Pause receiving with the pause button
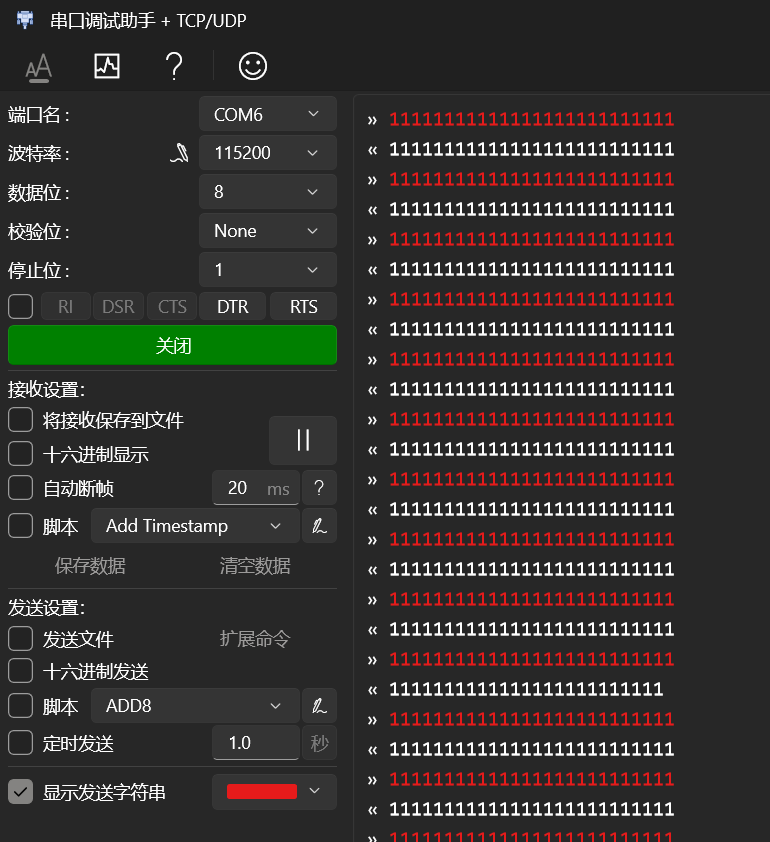770x842 pixels. 303,440
